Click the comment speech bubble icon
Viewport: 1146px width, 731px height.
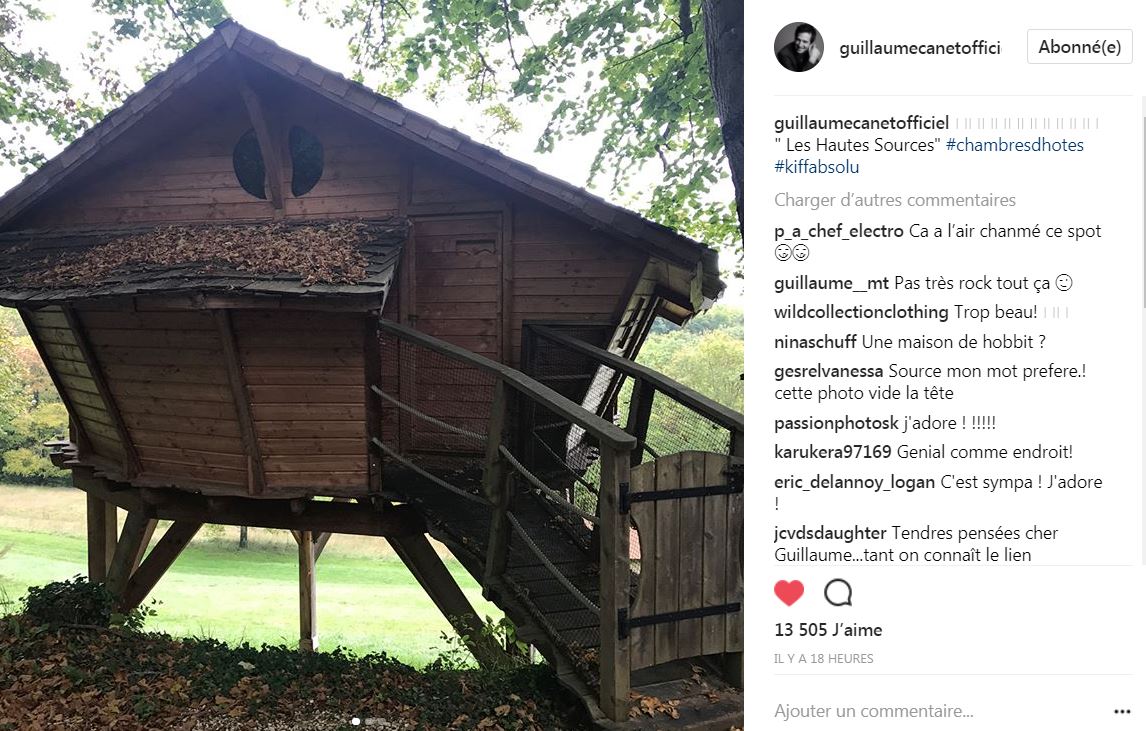(838, 593)
